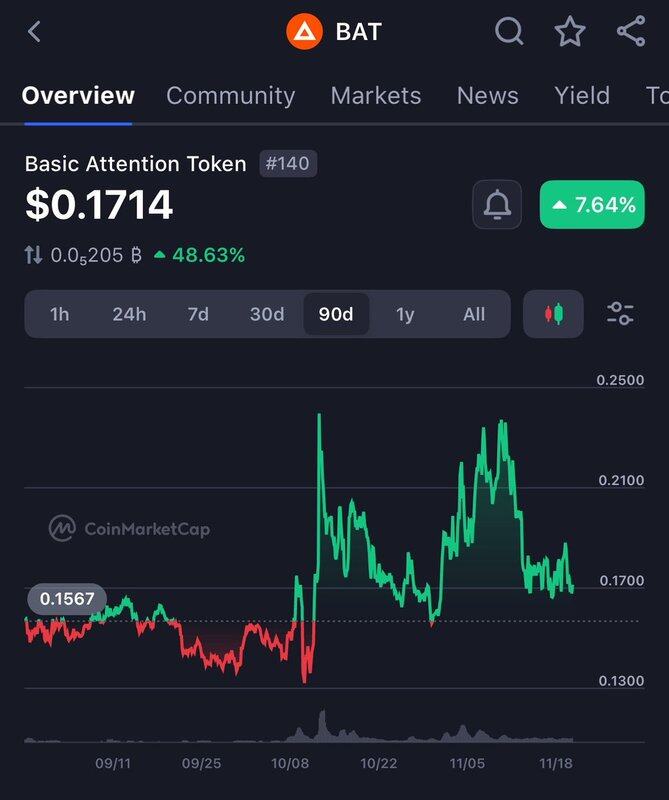
Task: Set price alert bell icon
Action: (x=497, y=205)
